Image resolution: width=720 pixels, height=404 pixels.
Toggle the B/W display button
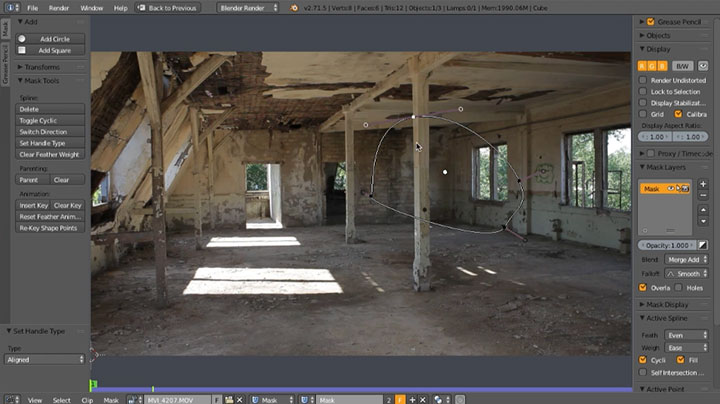click(x=682, y=66)
